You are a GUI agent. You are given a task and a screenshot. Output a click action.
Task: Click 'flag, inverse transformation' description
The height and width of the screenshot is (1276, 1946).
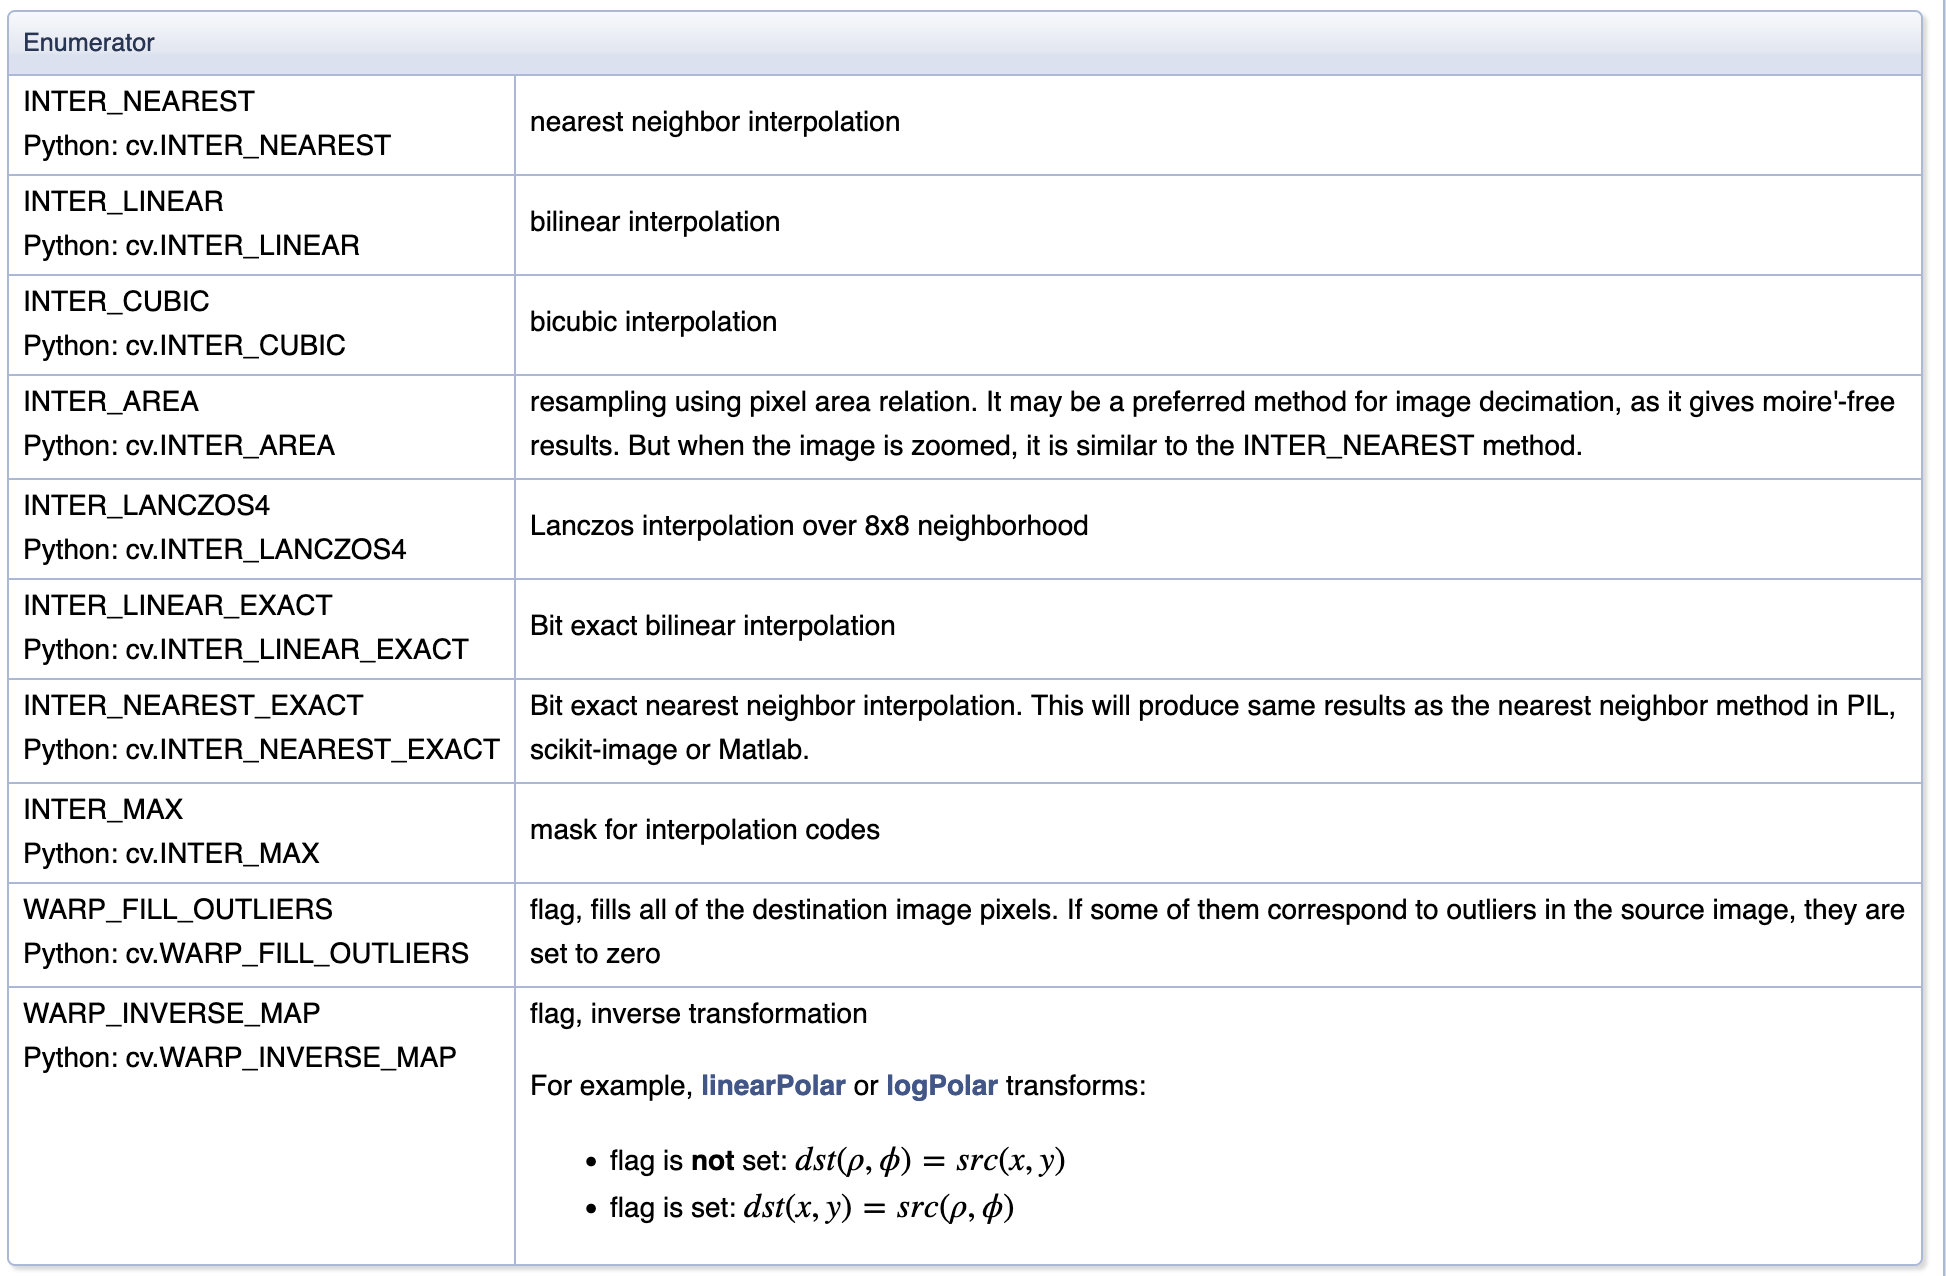698,1014
